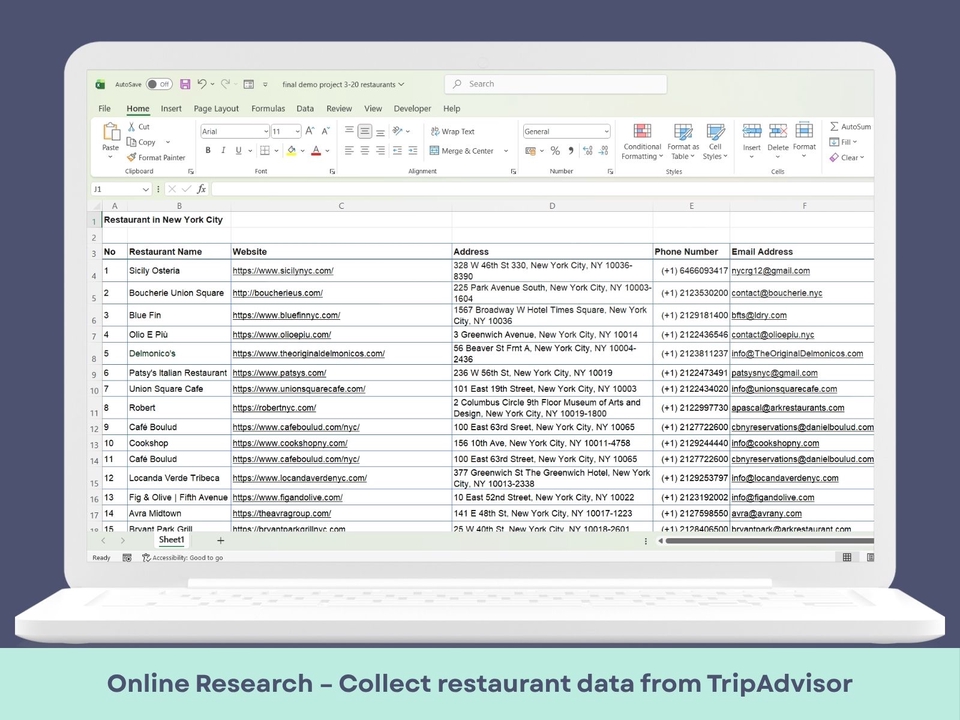
Task: Click the Wrap Text button
Action: 452,132
